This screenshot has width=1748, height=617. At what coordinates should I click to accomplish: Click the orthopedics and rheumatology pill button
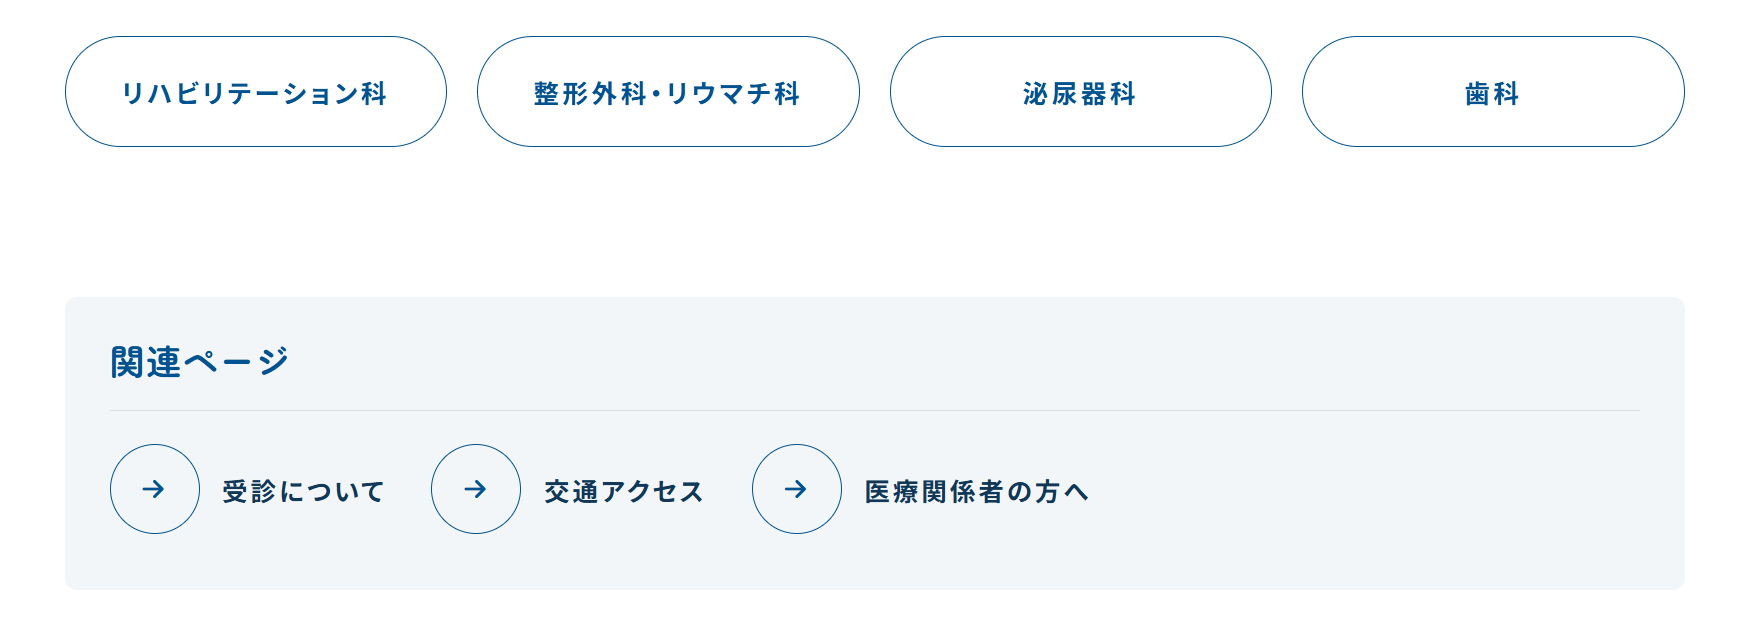[668, 91]
